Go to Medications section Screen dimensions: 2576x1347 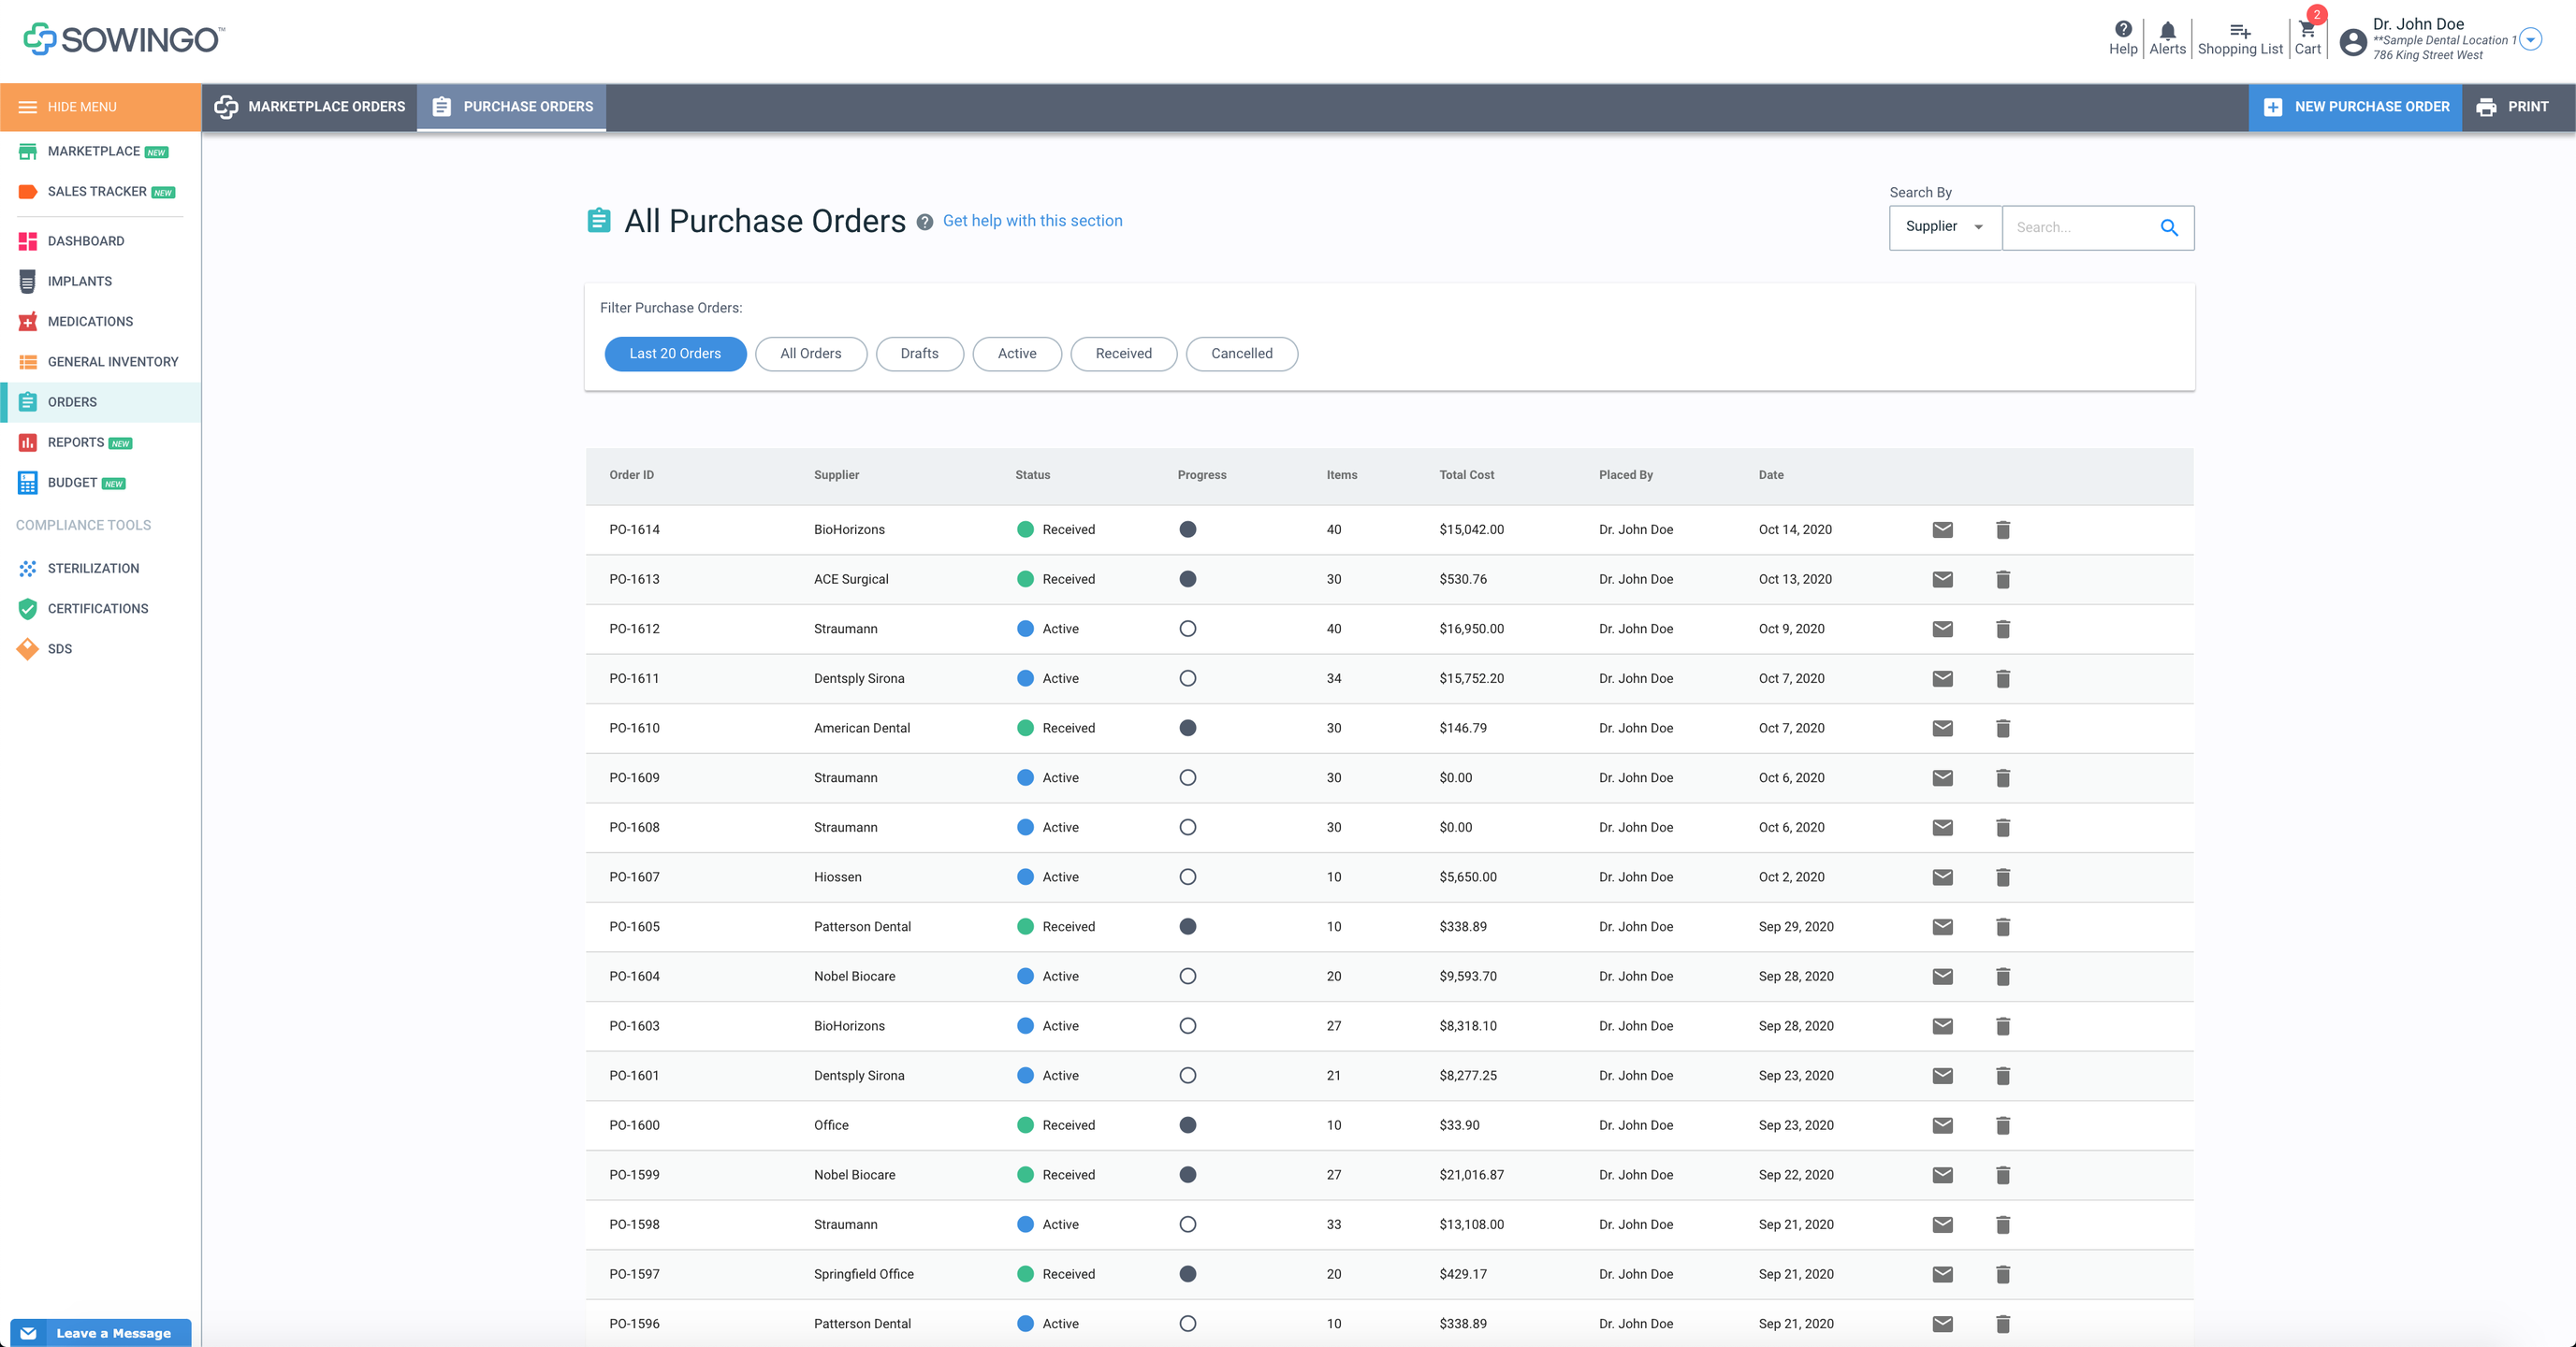click(100, 322)
